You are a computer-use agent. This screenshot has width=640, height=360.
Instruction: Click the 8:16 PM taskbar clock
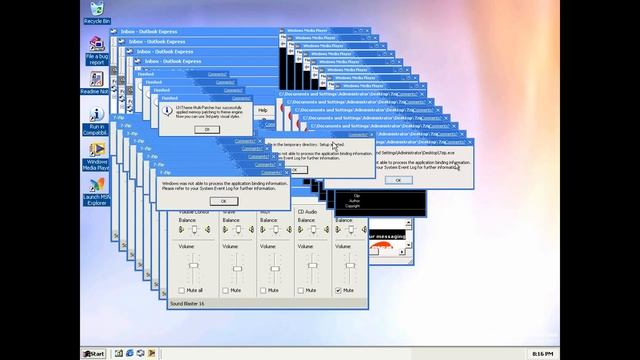pyautogui.click(x=542, y=354)
